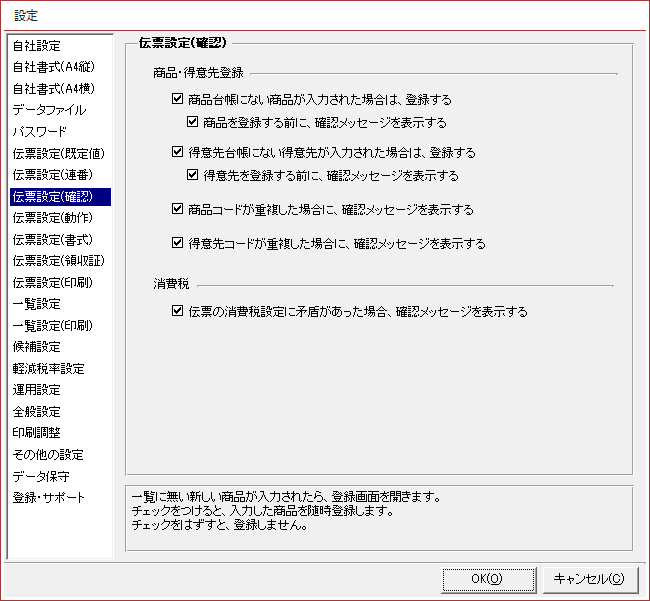The image size is (650, 601).
Task: Uncheck 得意先を登録する前に確認メッセージ checkbox
Action: [x=194, y=175]
